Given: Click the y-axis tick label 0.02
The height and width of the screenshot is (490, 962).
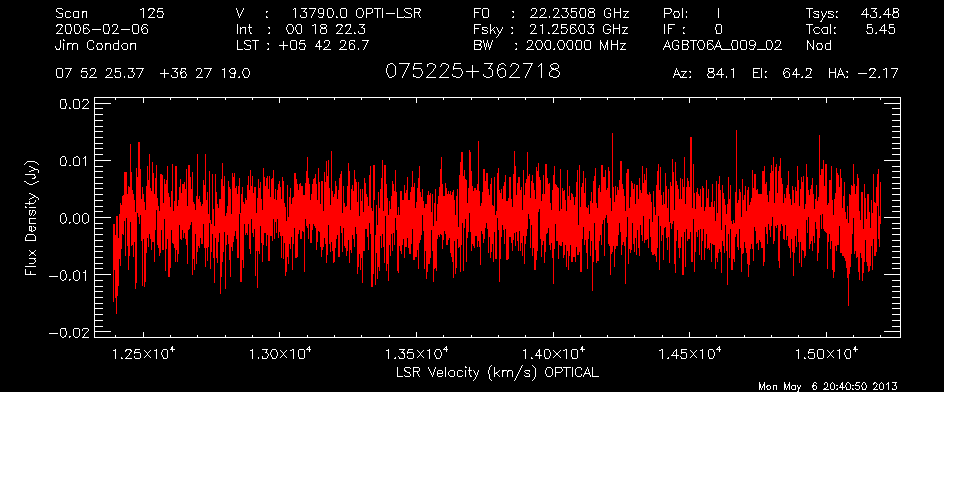Looking at the screenshot, I should [74, 104].
